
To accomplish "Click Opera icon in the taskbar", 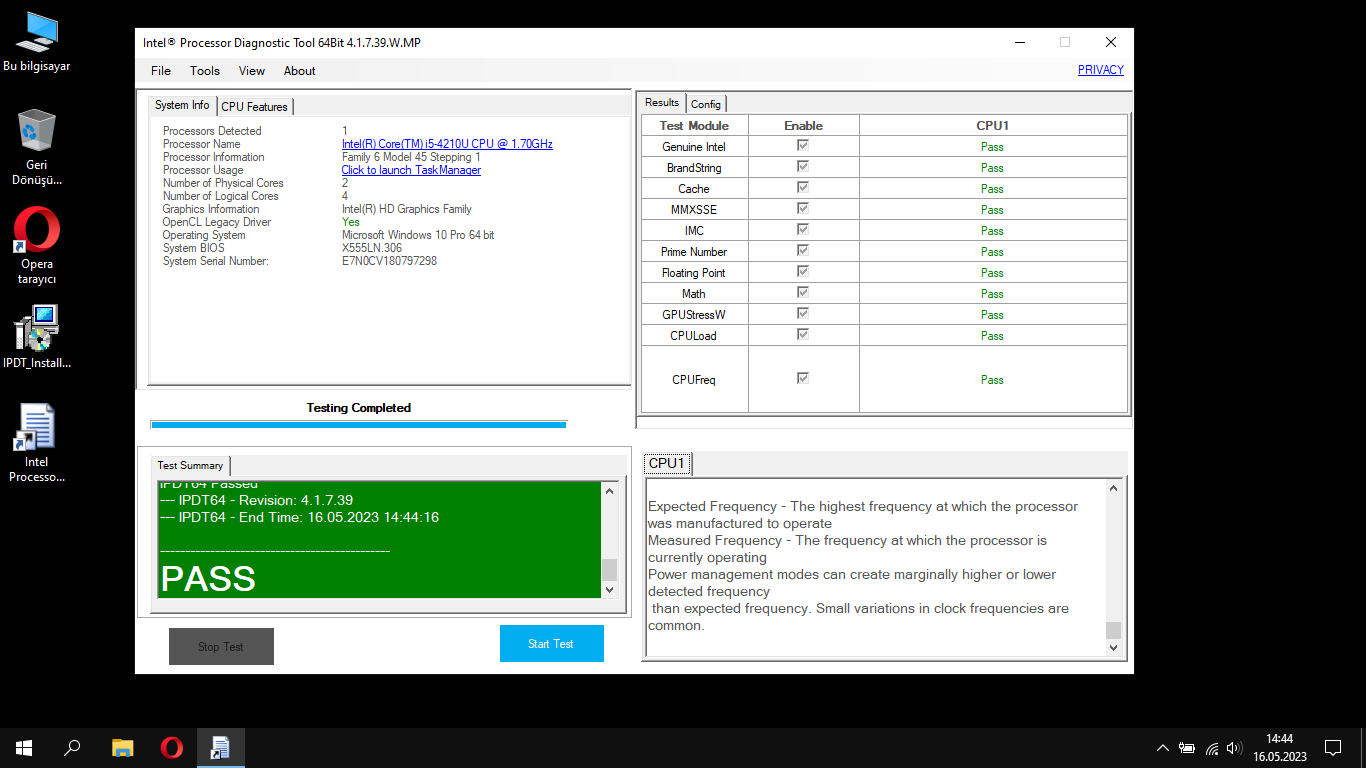I will pos(171,747).
